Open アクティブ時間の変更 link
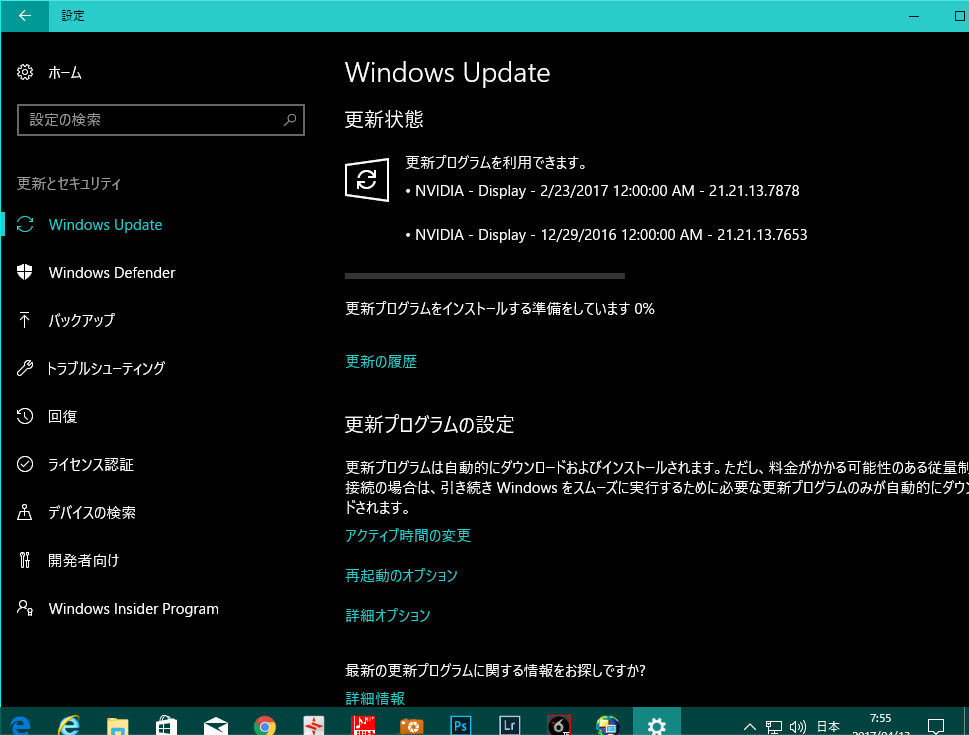The width and height of the screenshot is (969, 735). tap(408, 535)
